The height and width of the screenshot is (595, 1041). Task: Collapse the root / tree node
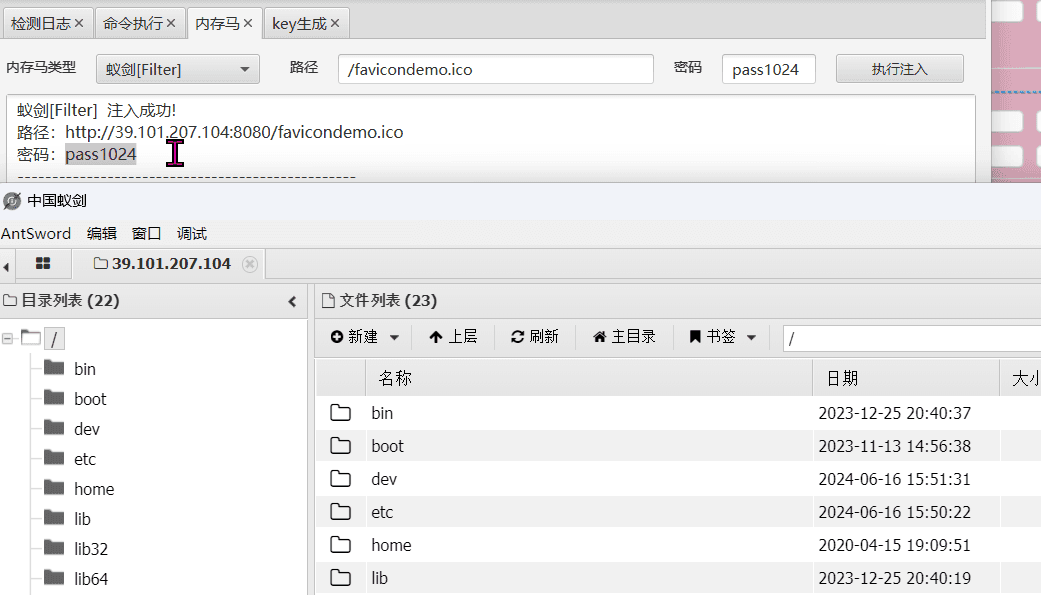8,339
